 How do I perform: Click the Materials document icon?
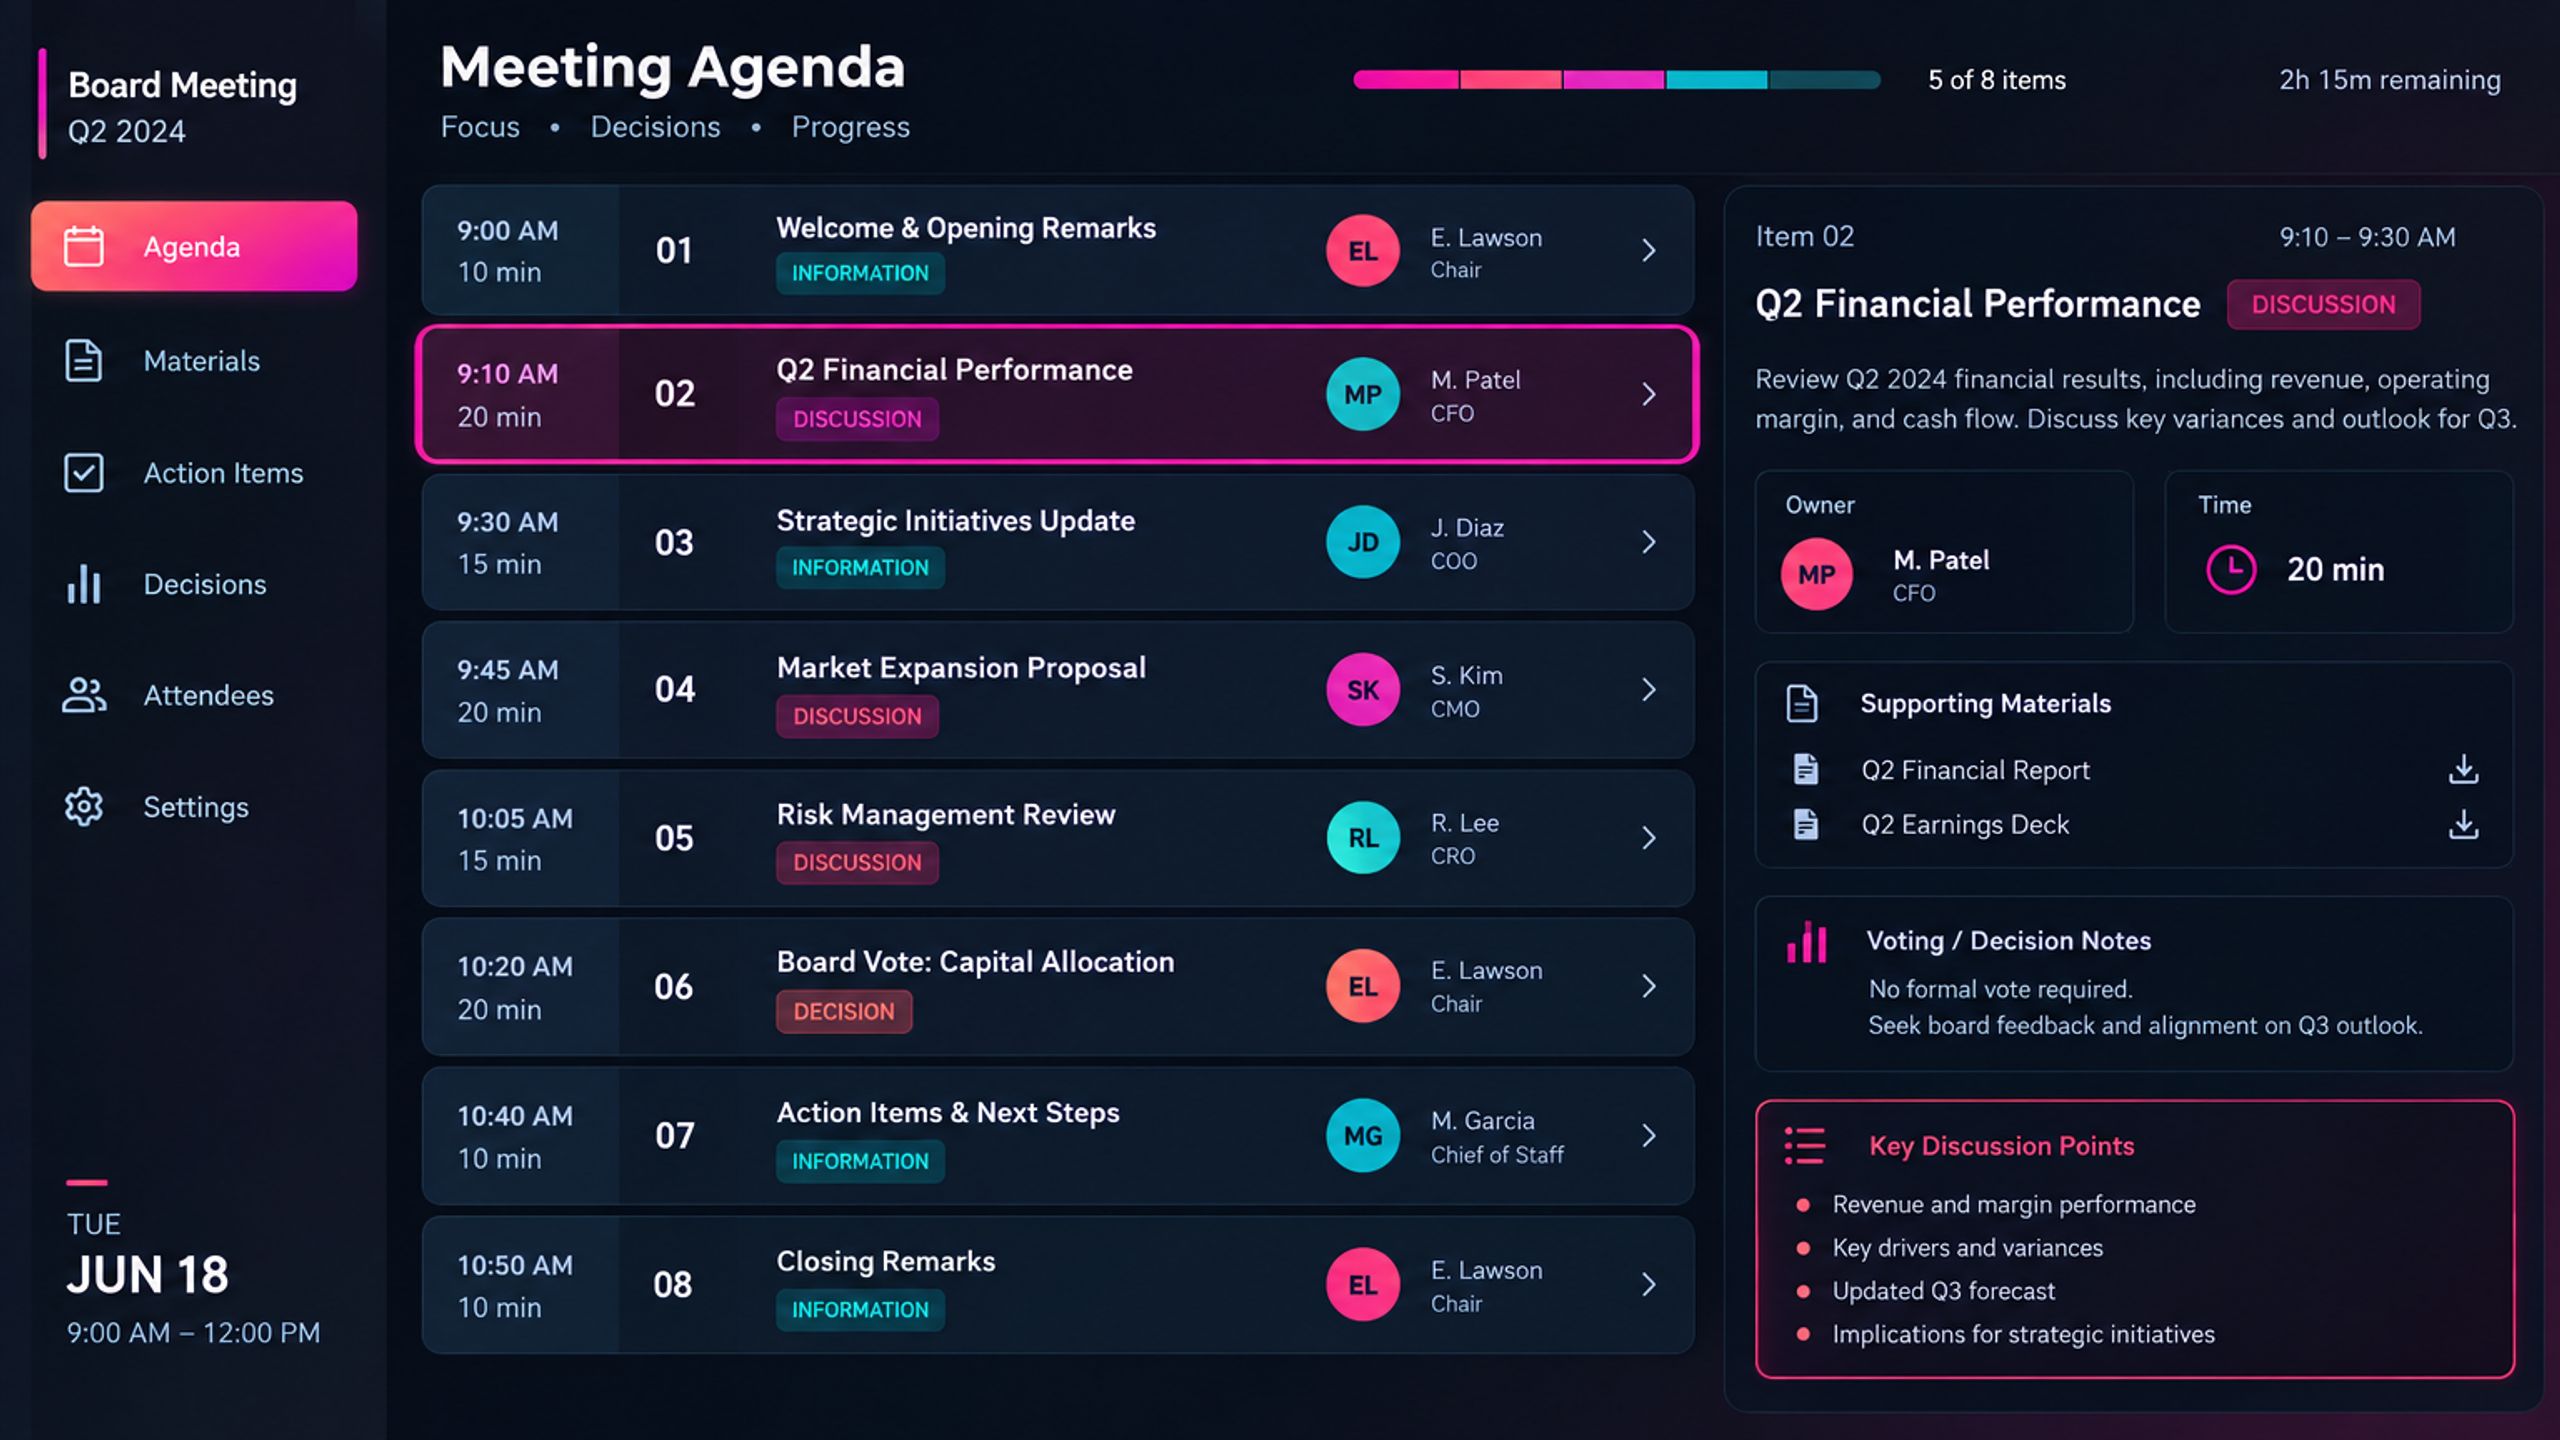pyautogui.click(x=84, y=361)
